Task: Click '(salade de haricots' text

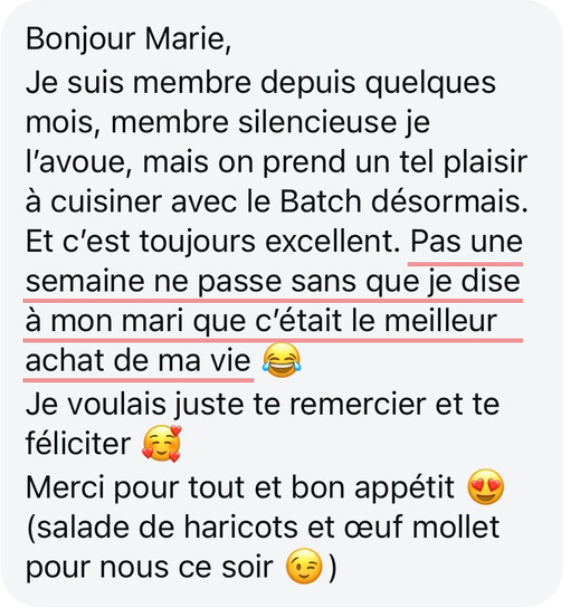Action: coord(162,528)
